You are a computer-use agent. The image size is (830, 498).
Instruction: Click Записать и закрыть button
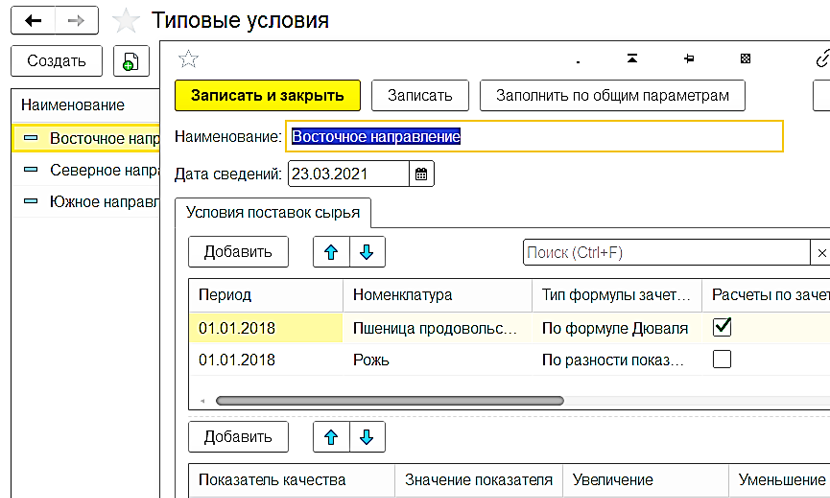click(x=267, y=95)
